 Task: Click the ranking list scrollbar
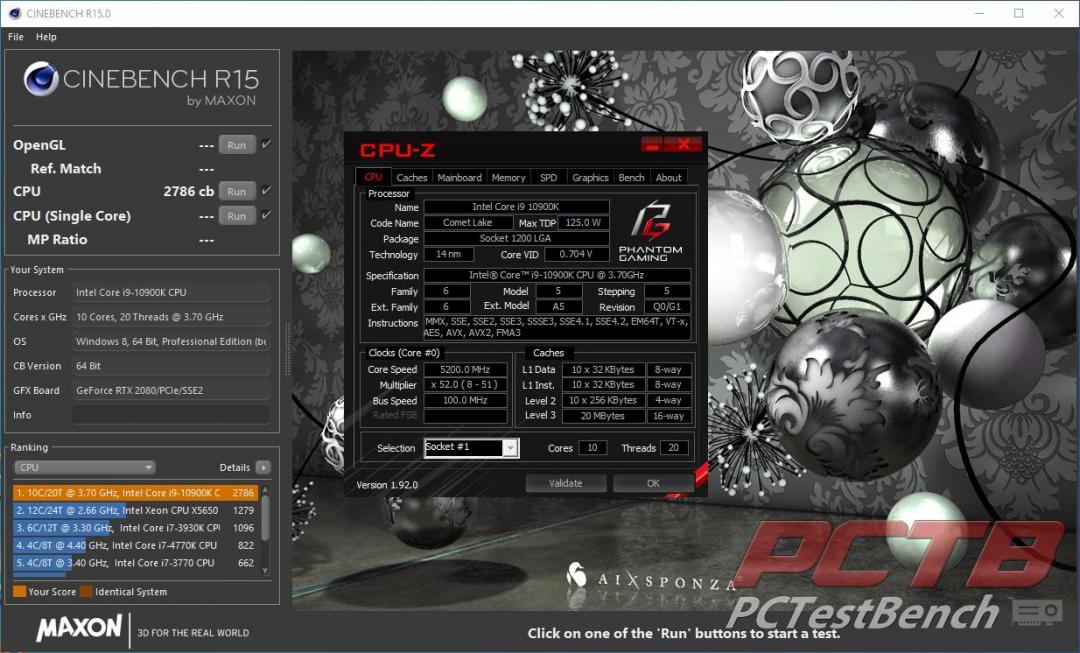[x=265, y=518]
